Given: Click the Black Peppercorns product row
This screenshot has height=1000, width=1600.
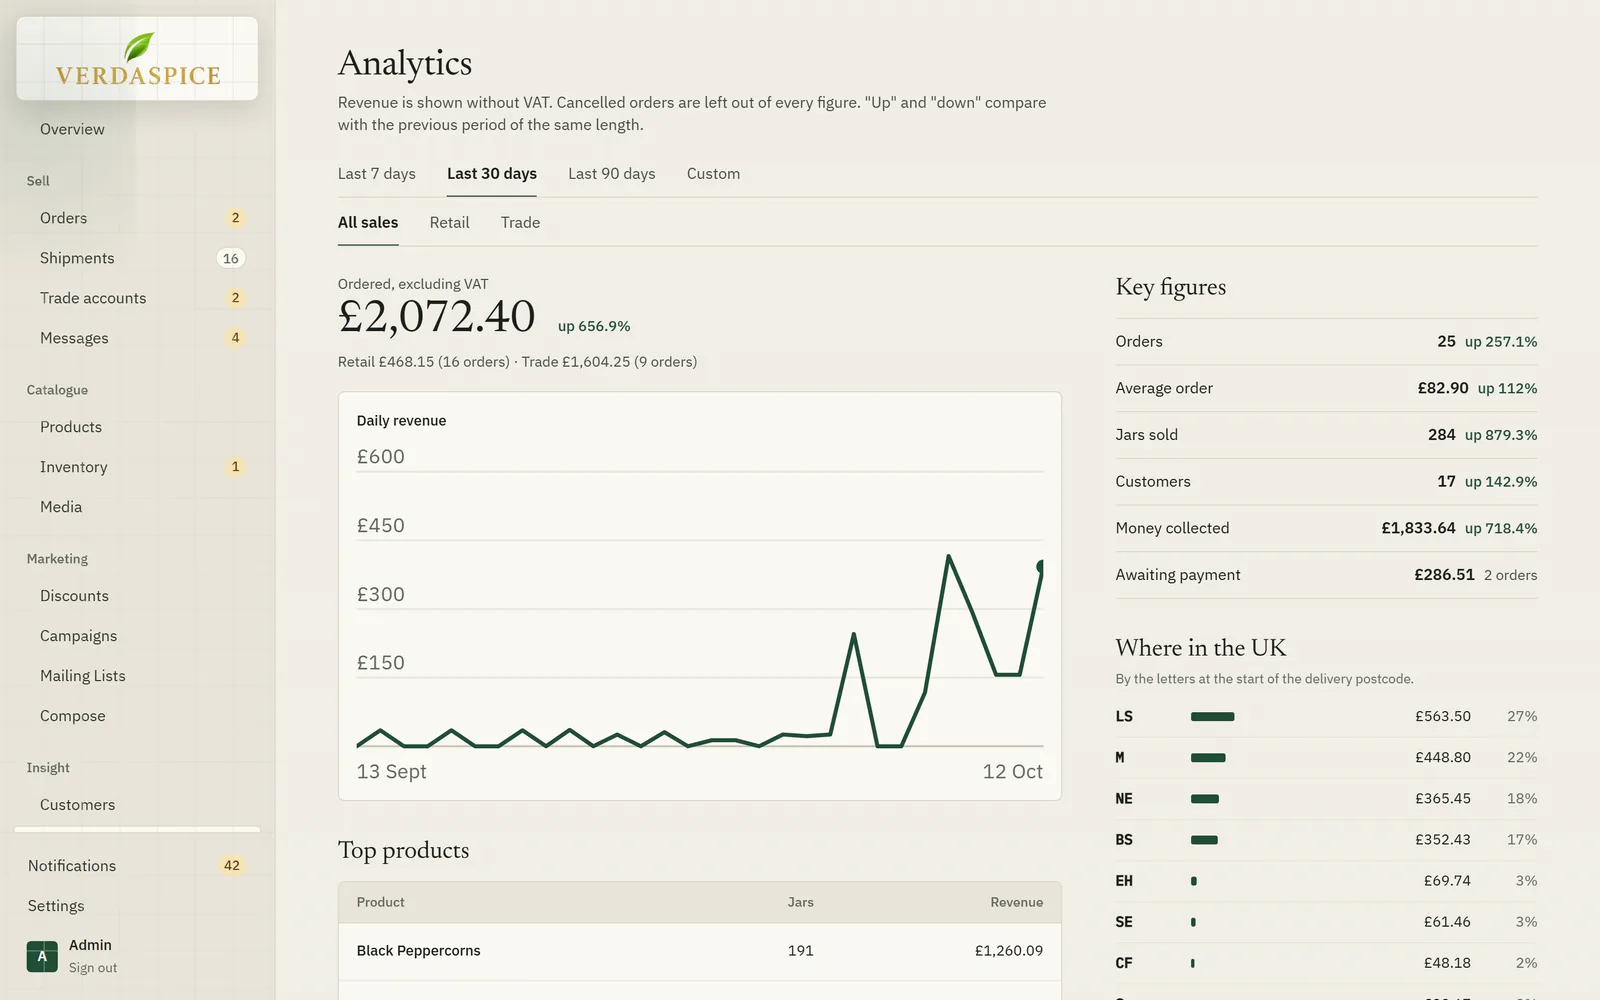Looking at the screenshot, I should click(x=700, y=951).
